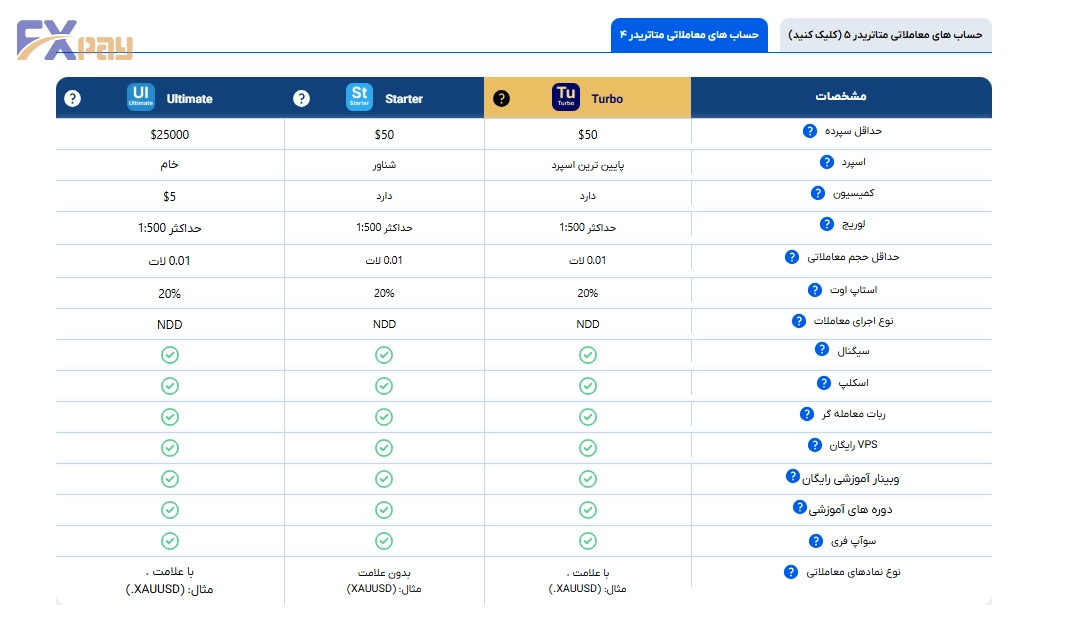Select the متاتریدر ۴ accounts tab

(x=689, y=35)
